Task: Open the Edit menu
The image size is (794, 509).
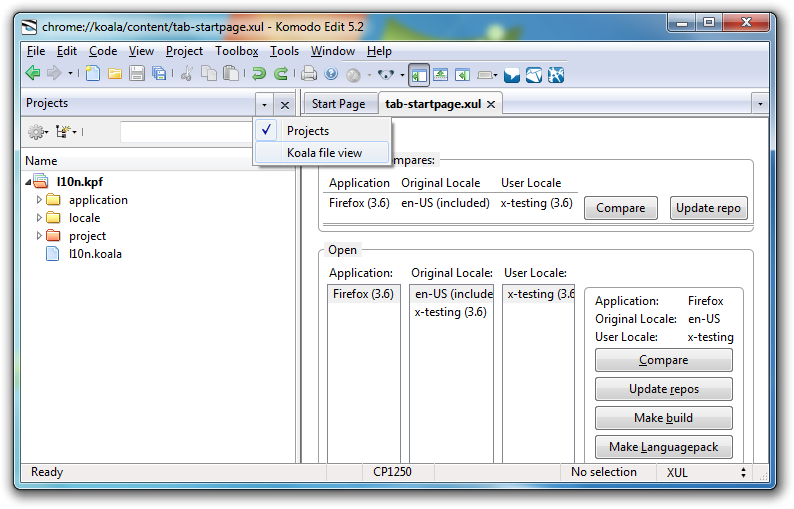Action: (x=67, y=51)
